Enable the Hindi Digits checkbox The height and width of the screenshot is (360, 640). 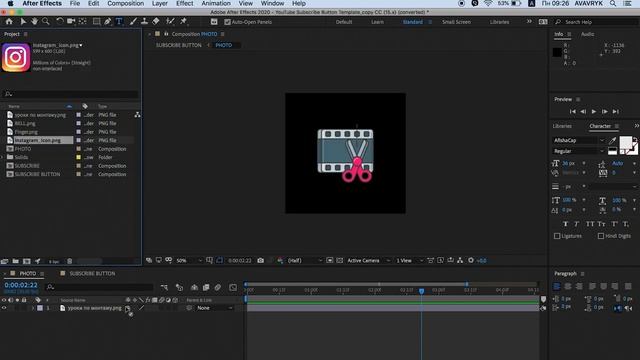(601, 236)
